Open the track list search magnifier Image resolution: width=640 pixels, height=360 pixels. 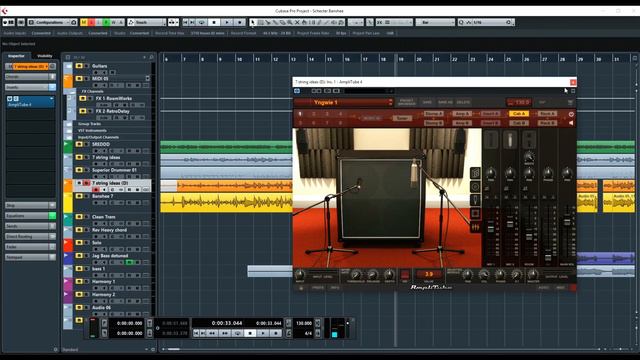tap(151, 58)
